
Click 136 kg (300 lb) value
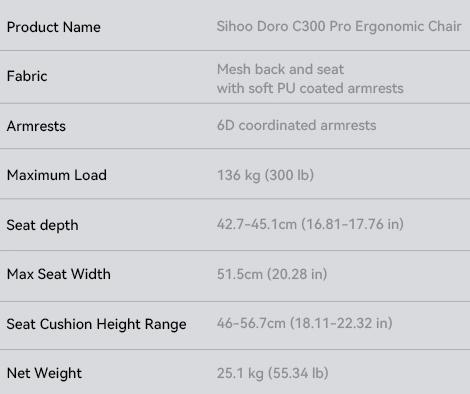point(266,175)
